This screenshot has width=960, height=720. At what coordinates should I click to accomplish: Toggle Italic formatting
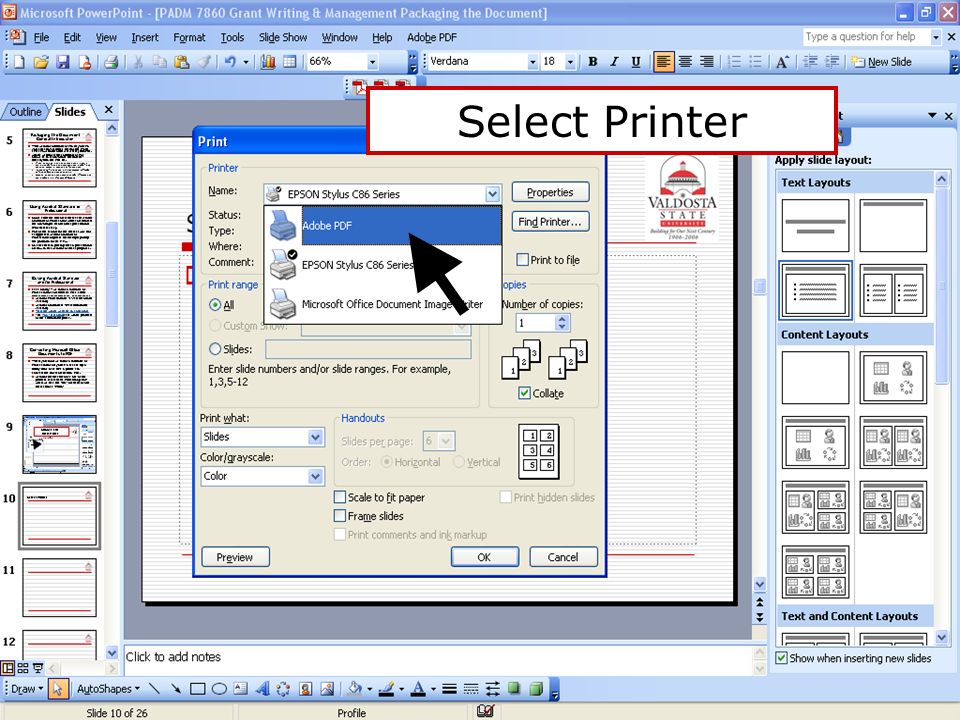pos(614,62)
